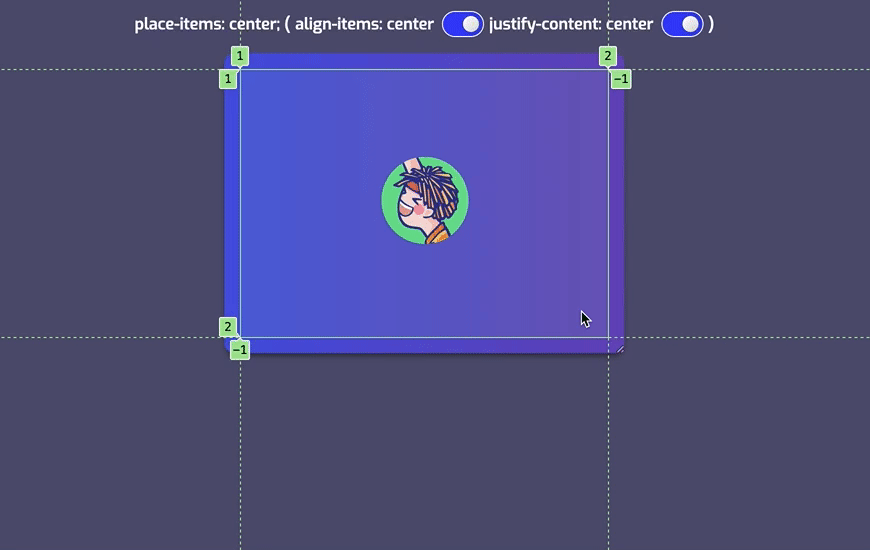Click the "align-items: center" label
Screen dimensions: 870x550
[x=364, y=24]
